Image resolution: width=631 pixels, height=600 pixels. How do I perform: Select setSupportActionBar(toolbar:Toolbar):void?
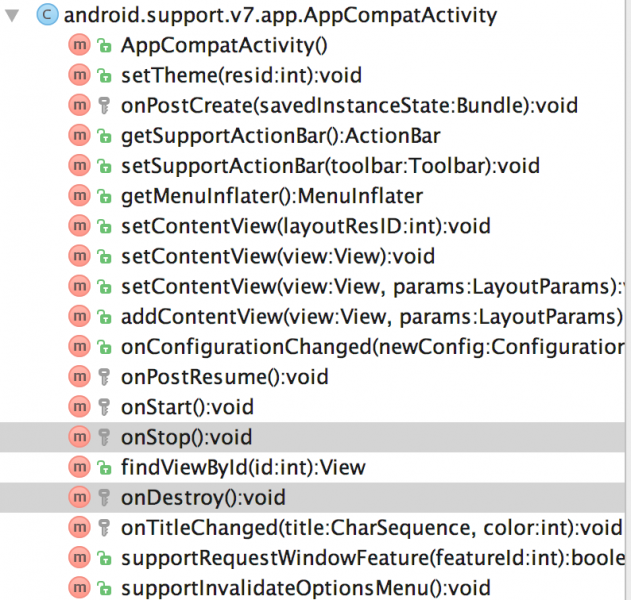tap(330, 166)
